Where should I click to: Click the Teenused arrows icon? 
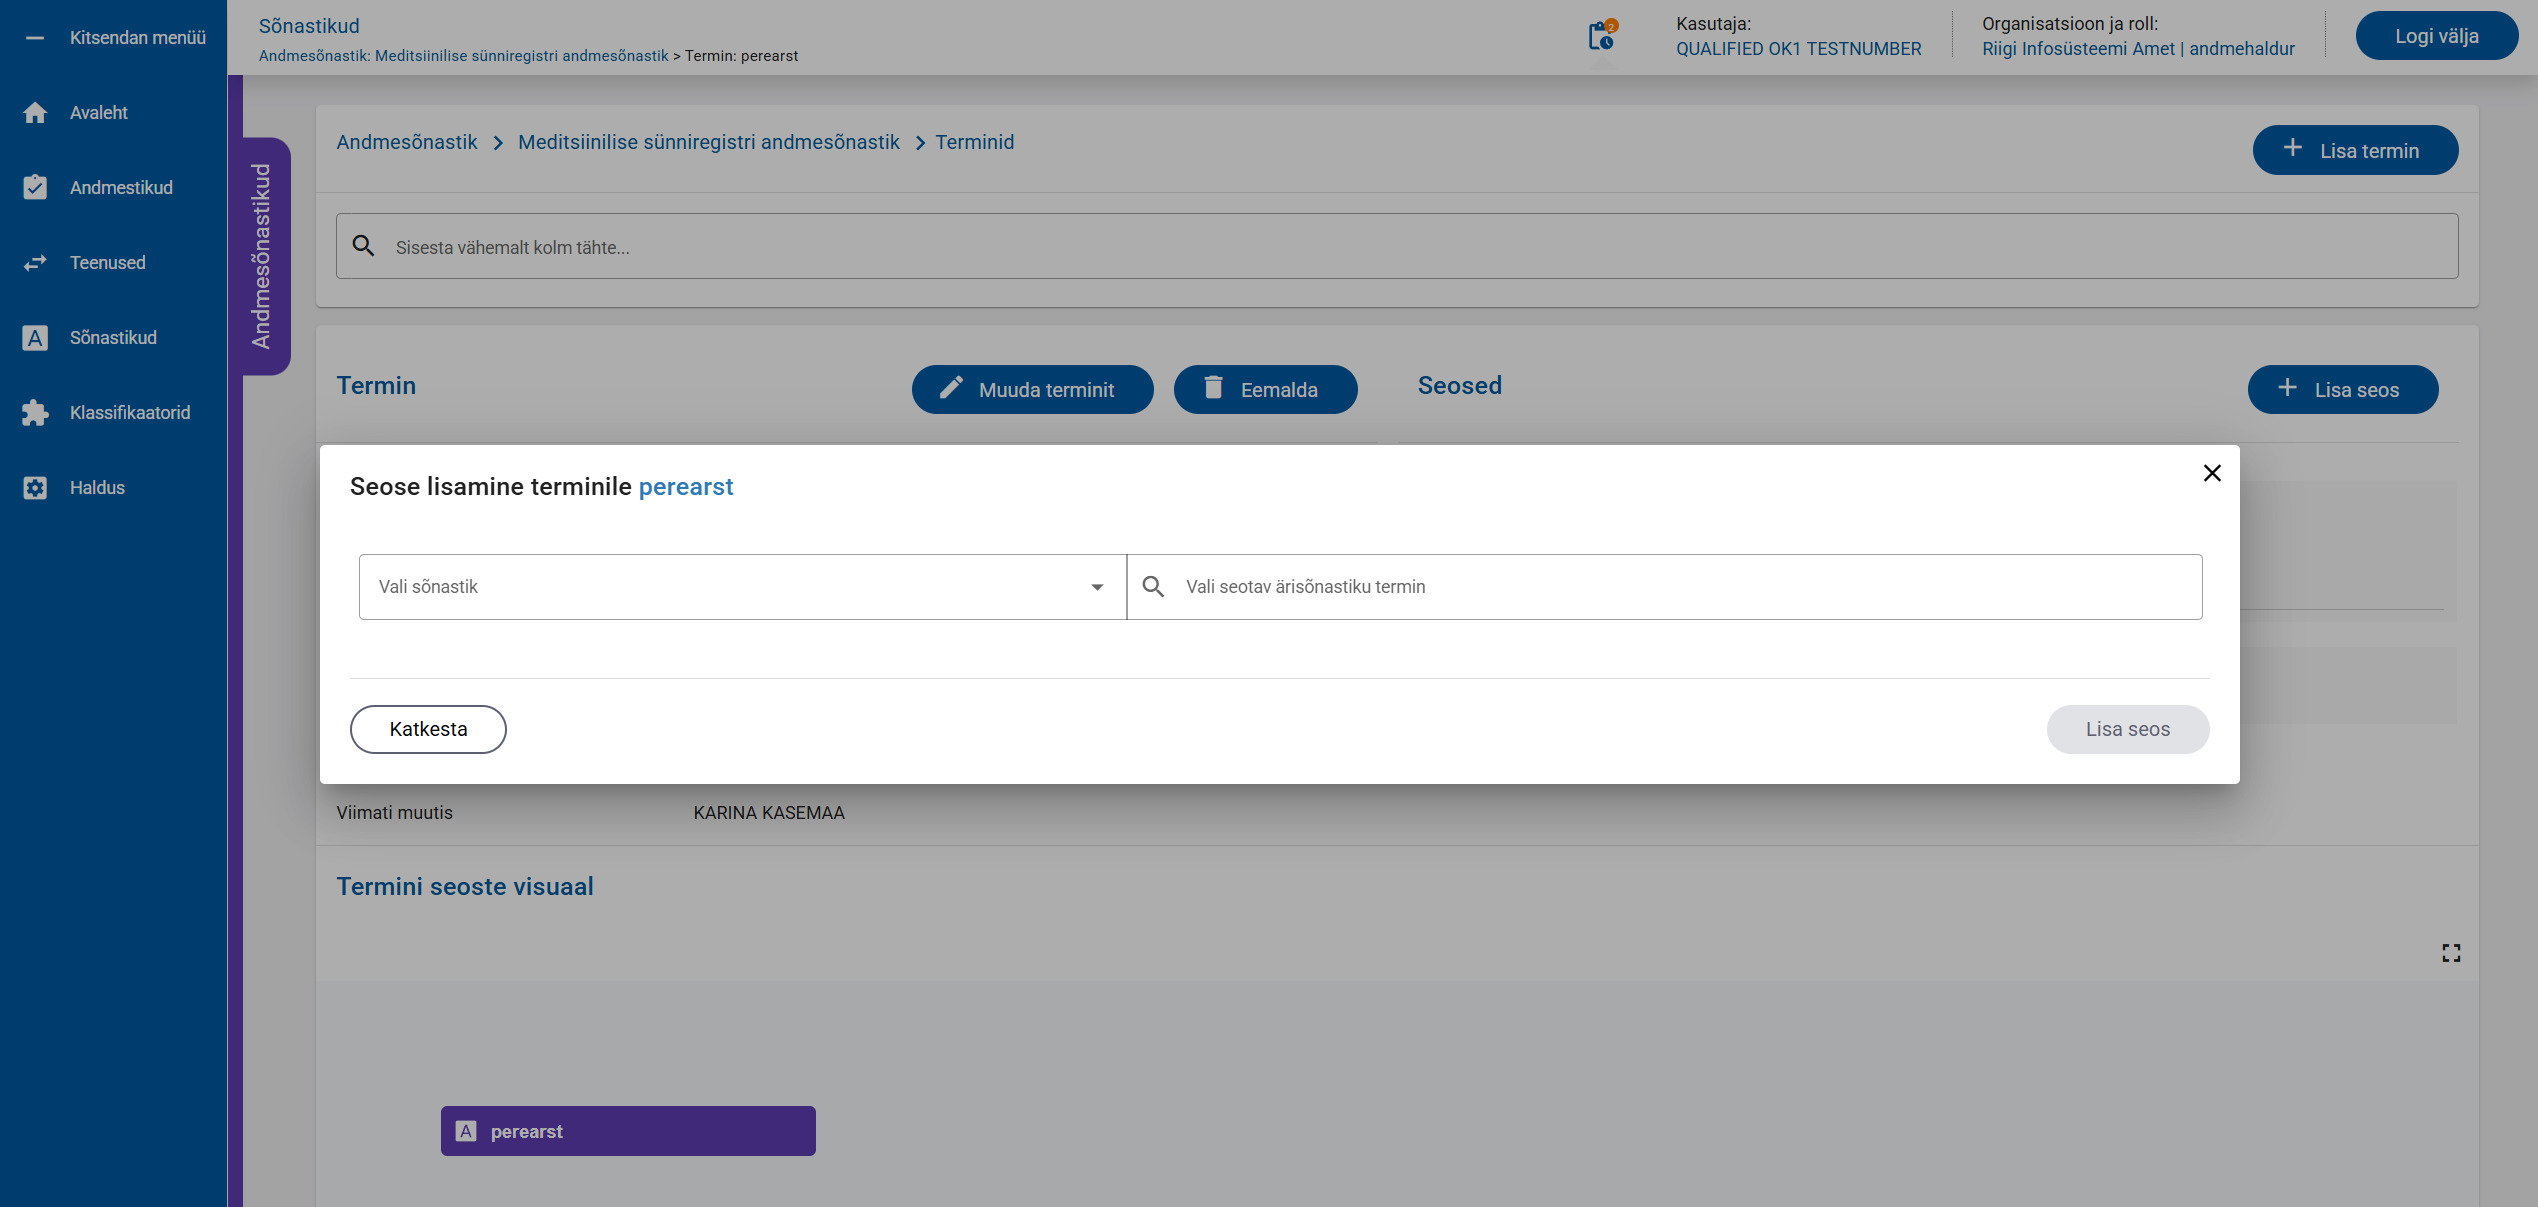coord(35,263)
